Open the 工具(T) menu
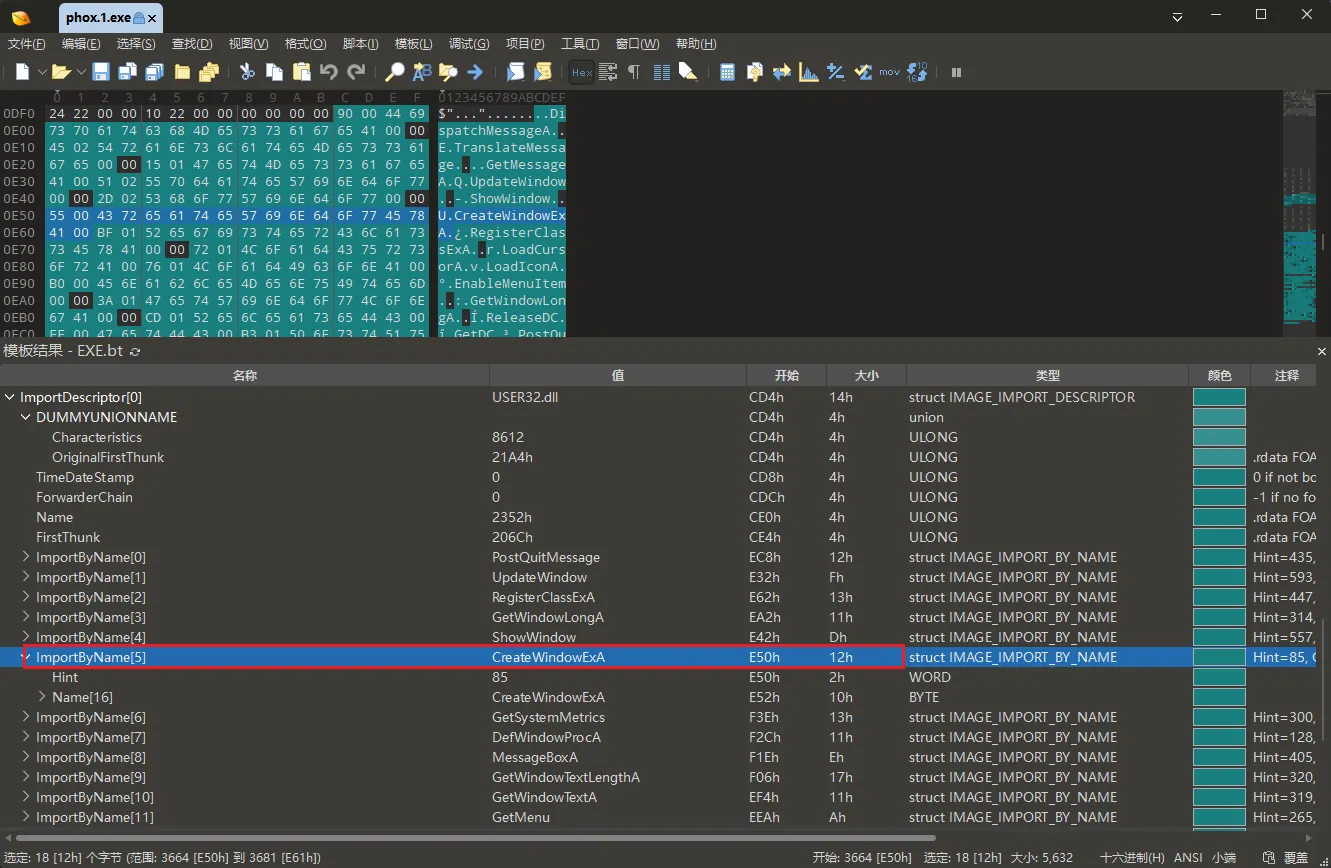 pyautogui.click(x=580, y=44)
